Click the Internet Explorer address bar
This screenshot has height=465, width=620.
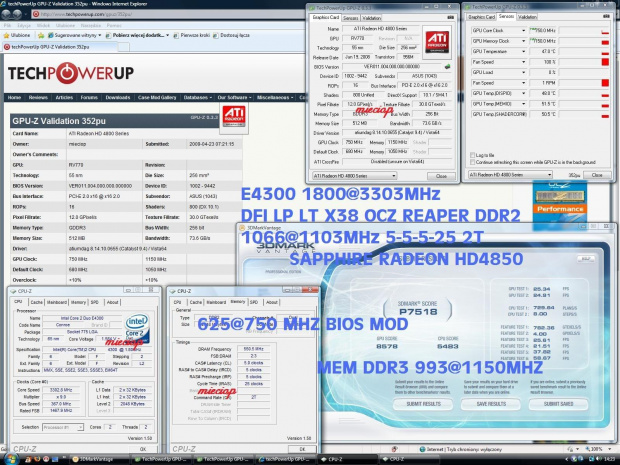click(x=169, y=14)
